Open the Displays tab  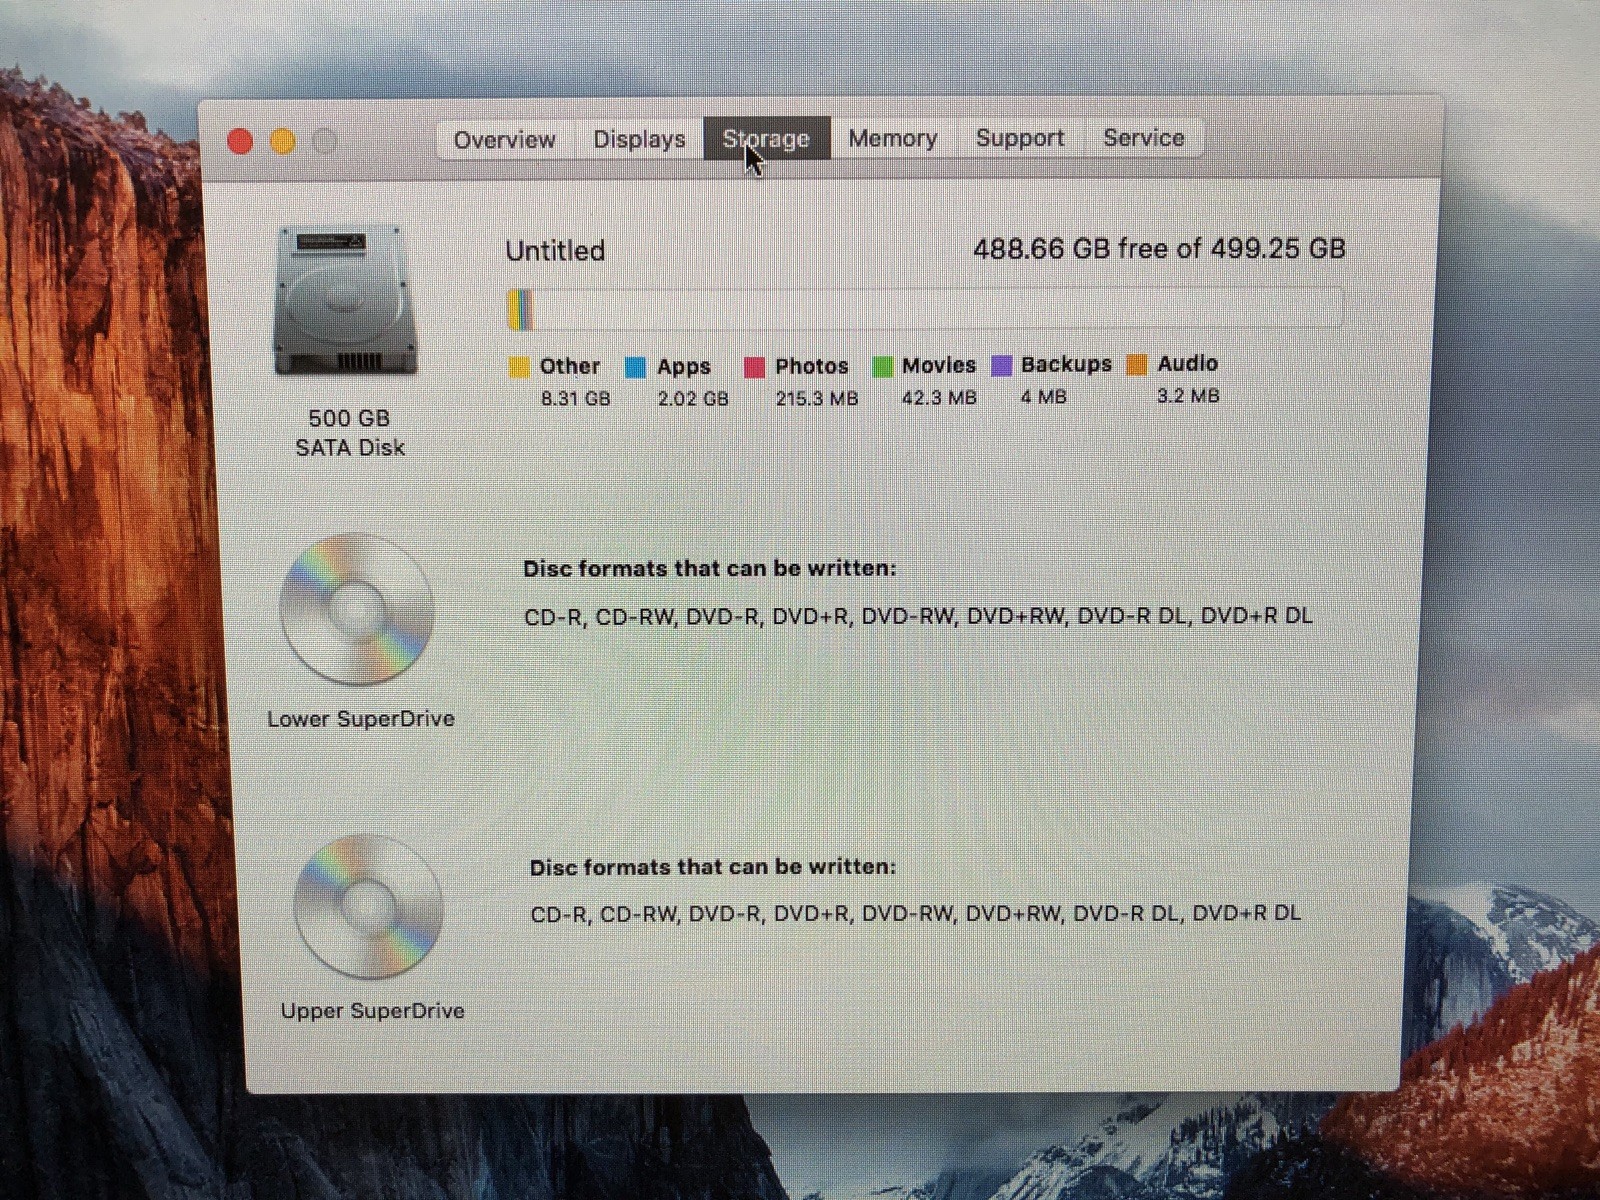[639, 139]
